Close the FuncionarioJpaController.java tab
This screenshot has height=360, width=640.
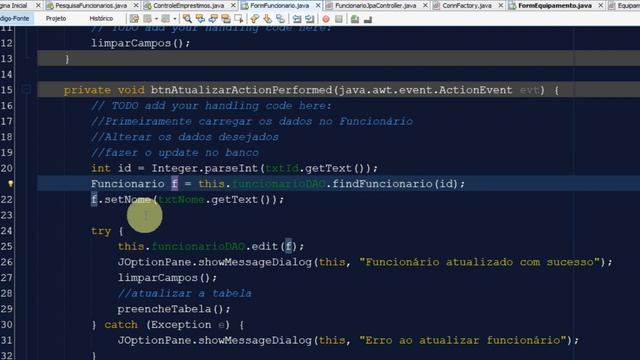point(425,5)
